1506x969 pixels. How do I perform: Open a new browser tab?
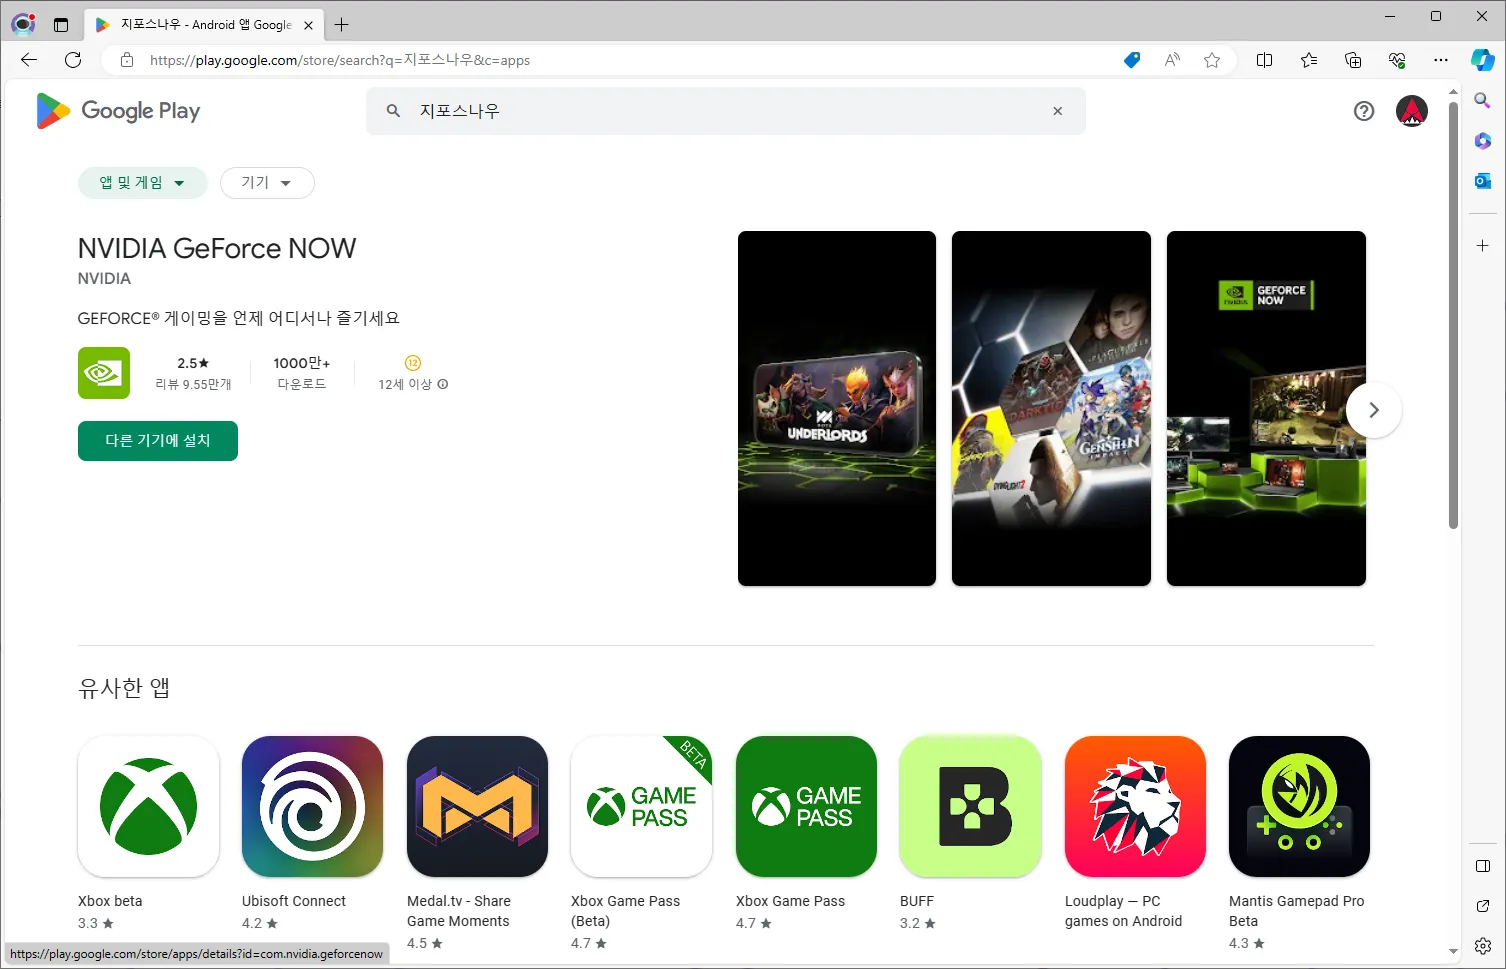coord(342,24)
